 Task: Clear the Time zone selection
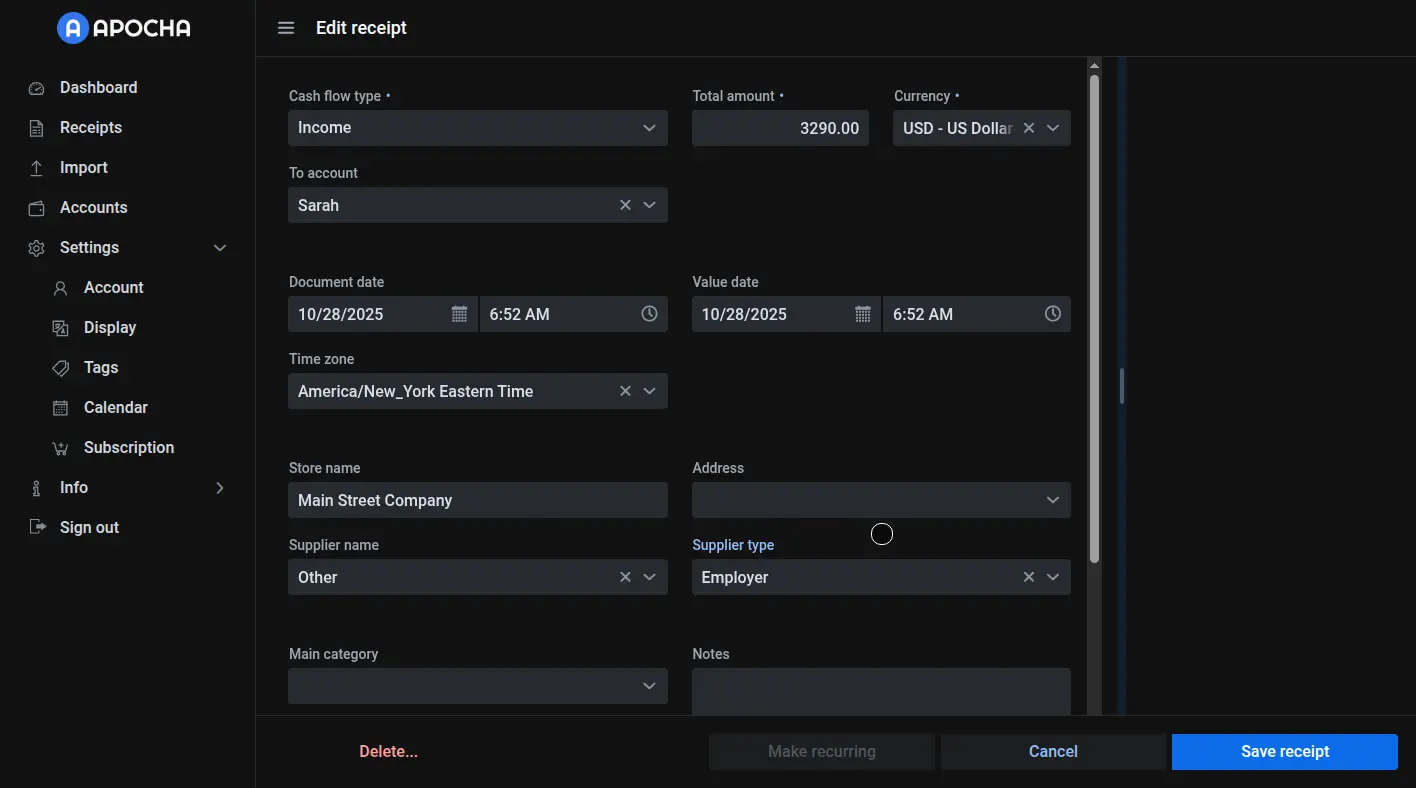(x=625, y=391)
